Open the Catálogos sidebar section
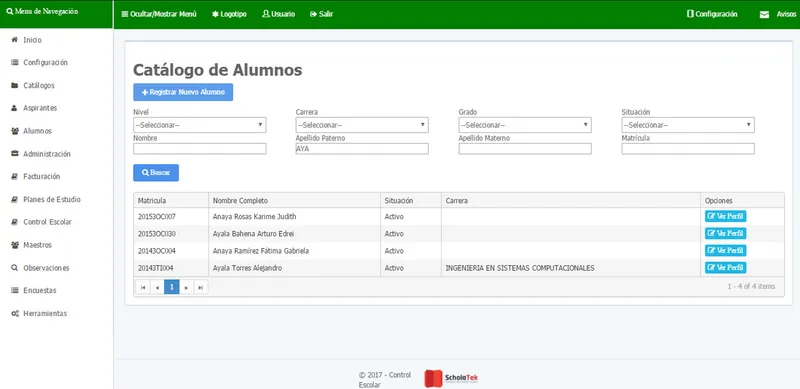Viewport: 800px width, 389px height. click(39, 86)
